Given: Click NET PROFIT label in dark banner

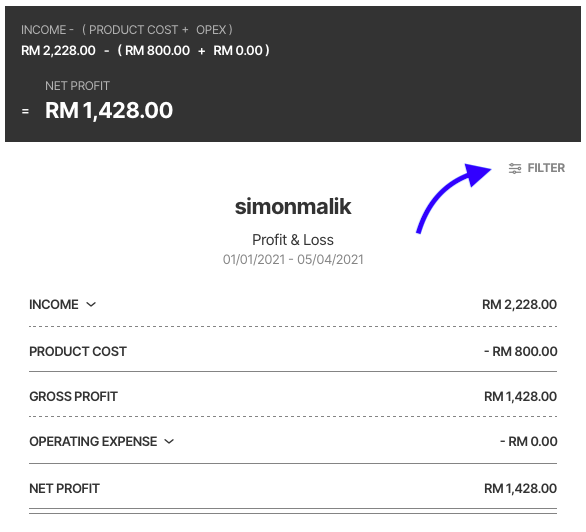Looking at the screenshot, I should point(77,86).
